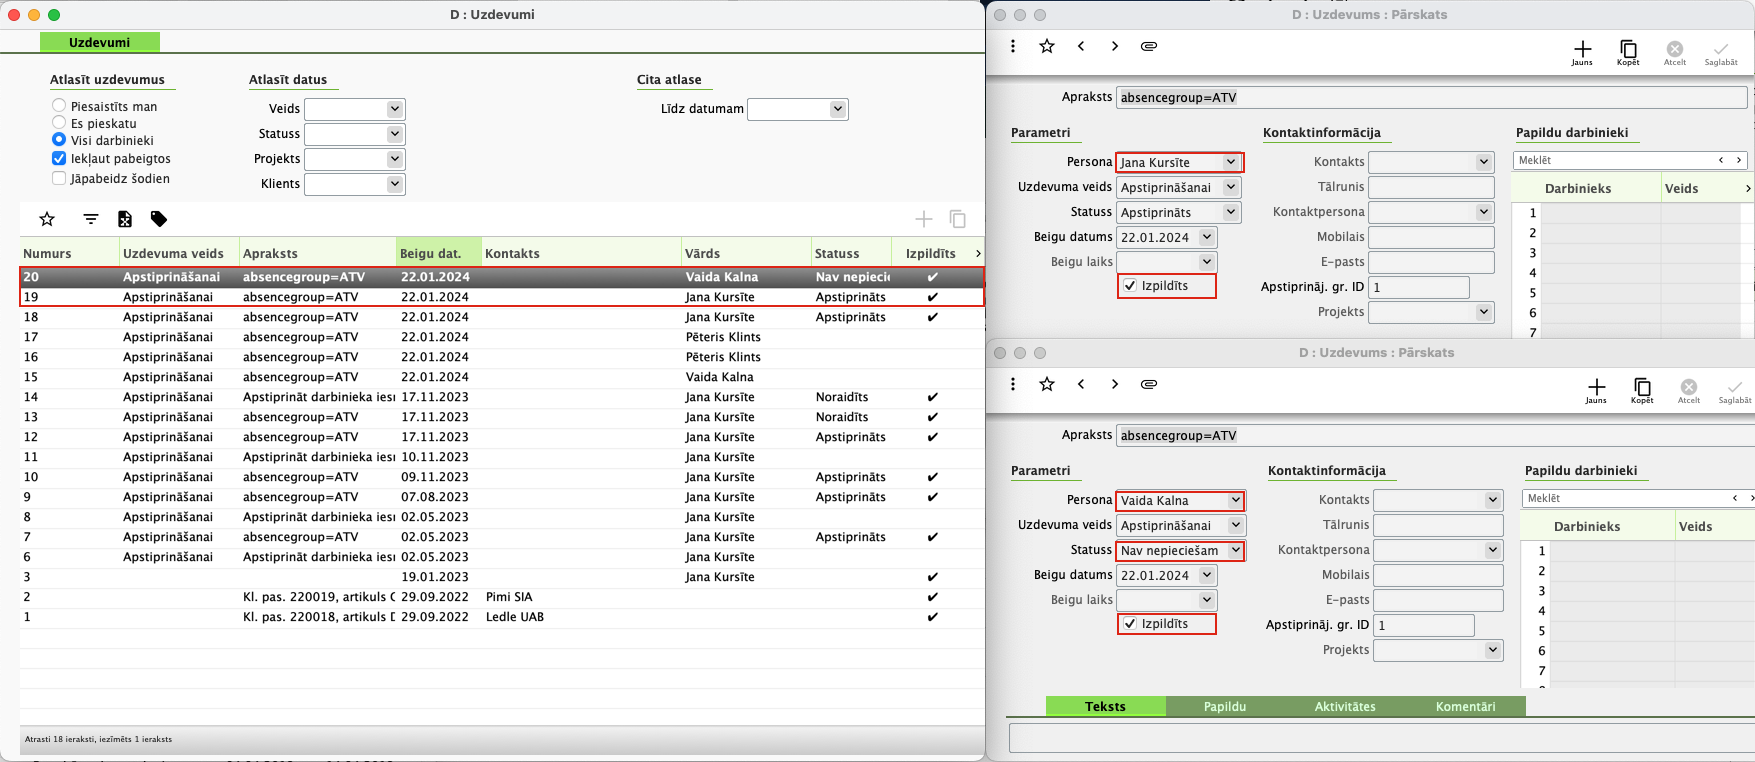Click copy icon above the task list
Screen dimensions: 1755x762
coord(958,219)
